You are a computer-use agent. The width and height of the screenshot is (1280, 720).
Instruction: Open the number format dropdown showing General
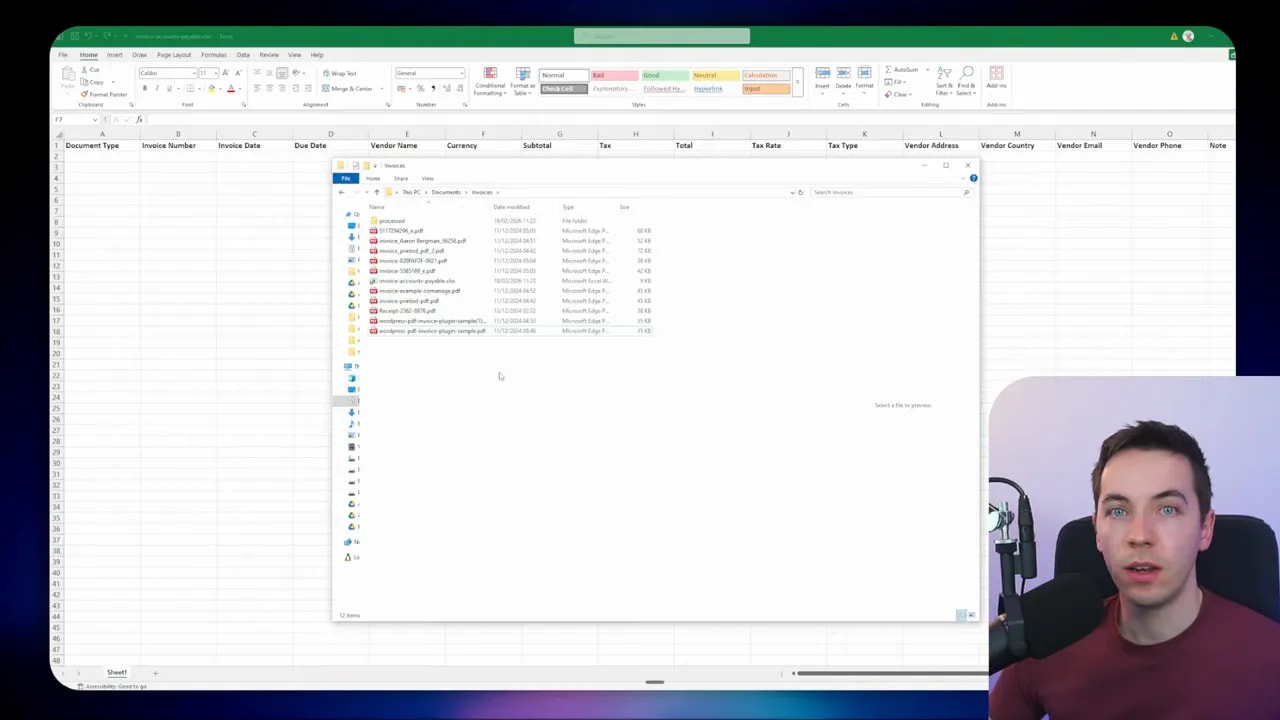click(x=430, y=73)
